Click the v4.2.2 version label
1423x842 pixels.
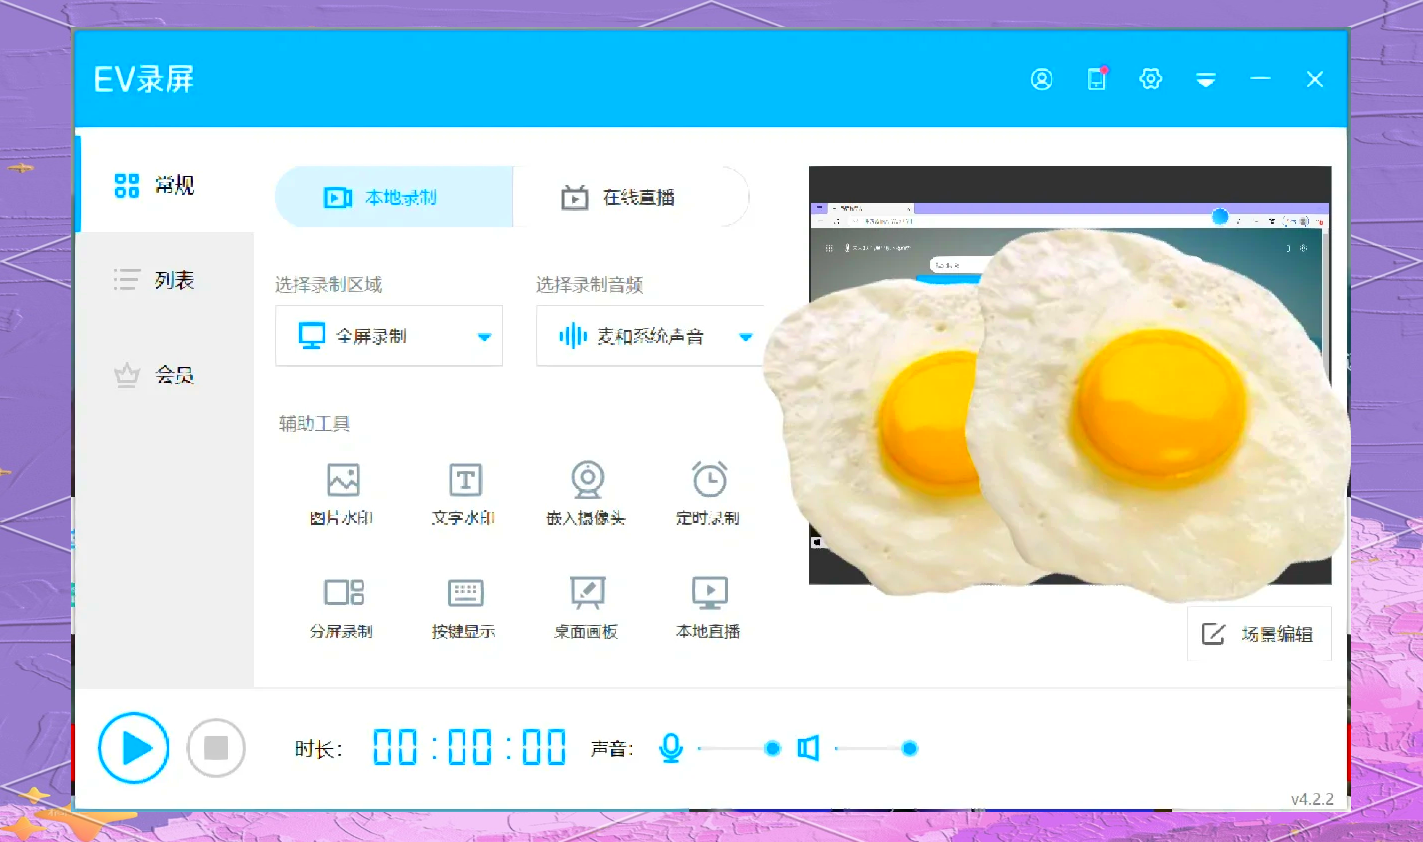(1312, 799)
